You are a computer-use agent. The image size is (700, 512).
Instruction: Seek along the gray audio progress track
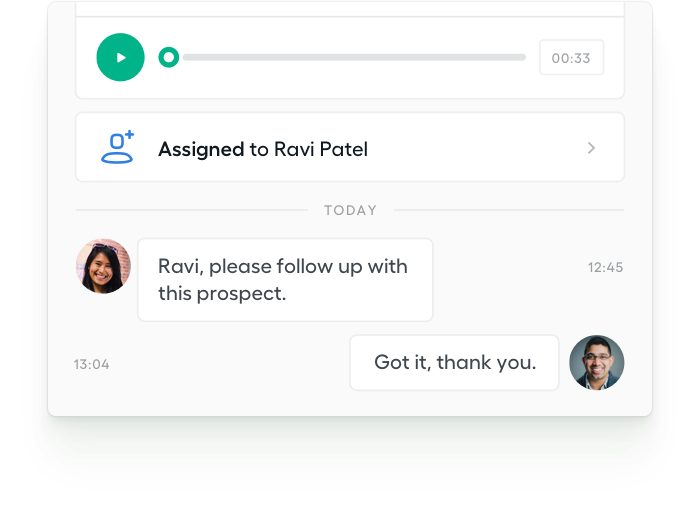tap(354, 57)
